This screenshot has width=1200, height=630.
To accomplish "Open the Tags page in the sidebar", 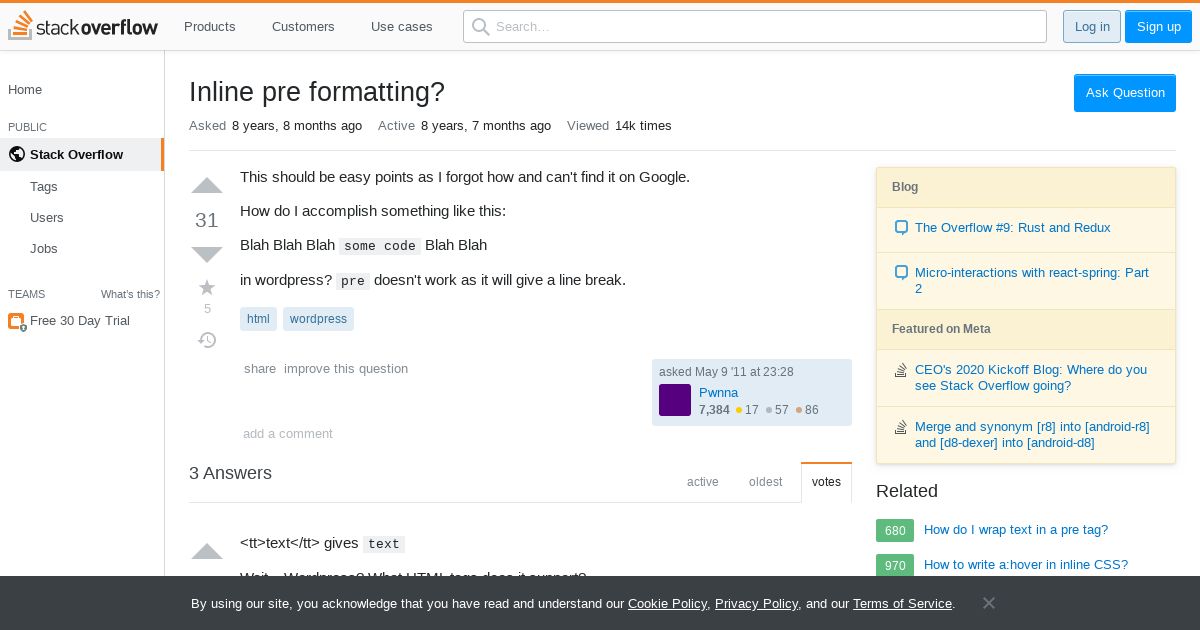I will (44, 187).
